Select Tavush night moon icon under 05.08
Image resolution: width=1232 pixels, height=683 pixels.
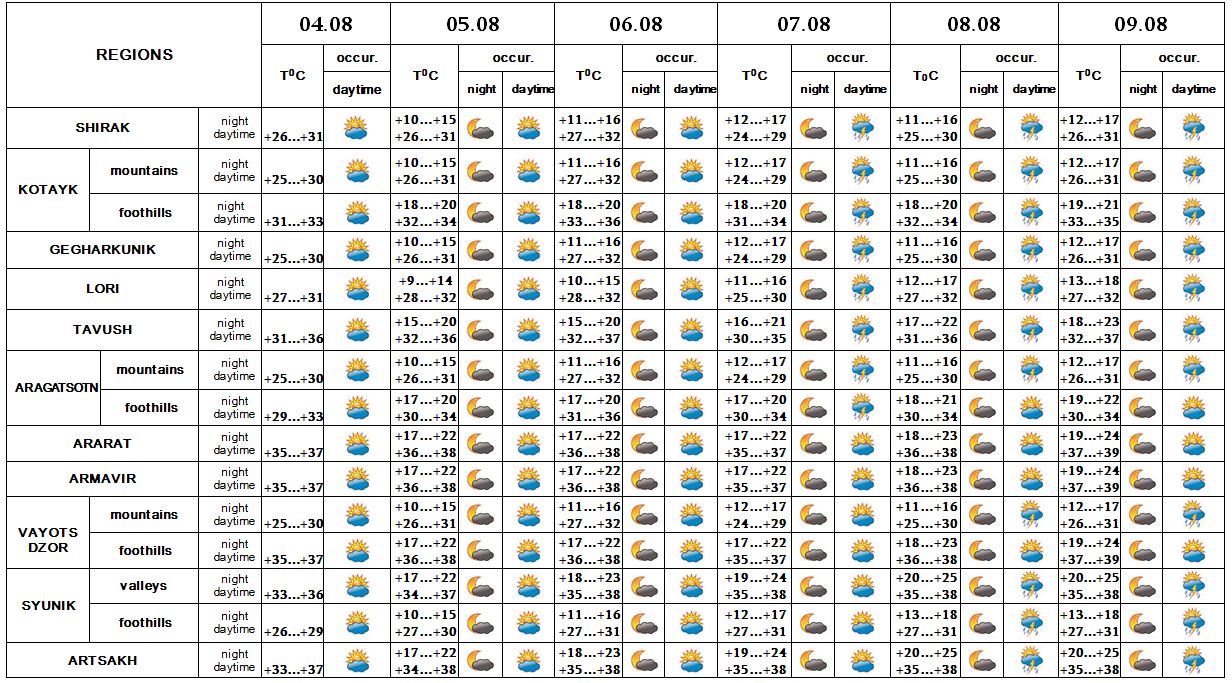tap(480, 331)
